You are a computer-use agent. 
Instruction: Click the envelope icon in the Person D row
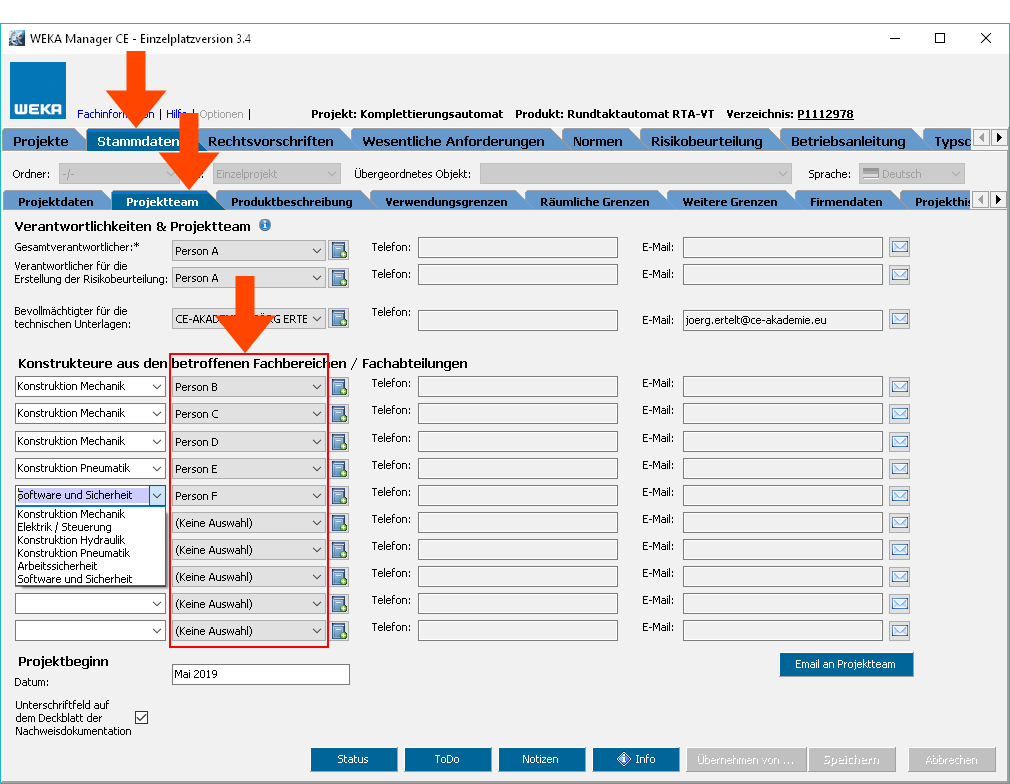coord(899,441)
